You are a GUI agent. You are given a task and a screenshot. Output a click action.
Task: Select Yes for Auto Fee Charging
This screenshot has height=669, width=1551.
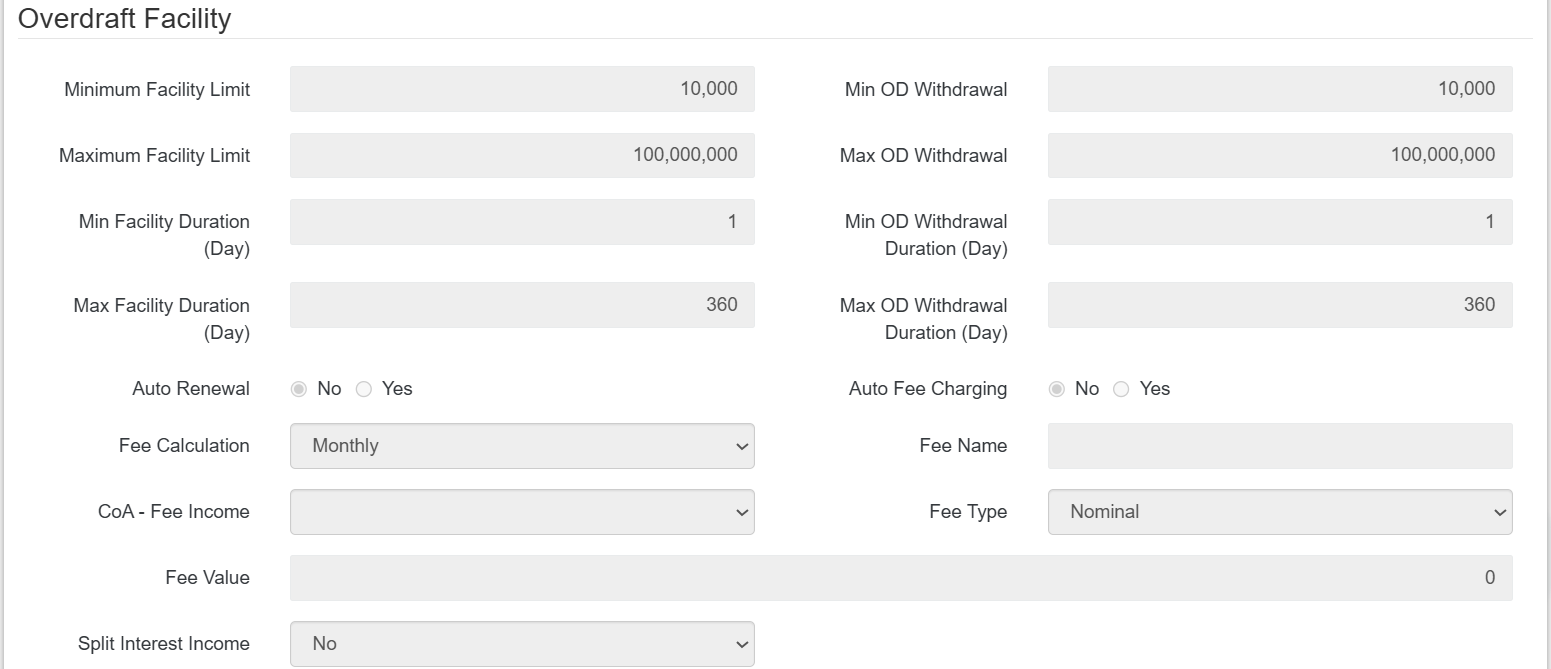pos(1122,389)
